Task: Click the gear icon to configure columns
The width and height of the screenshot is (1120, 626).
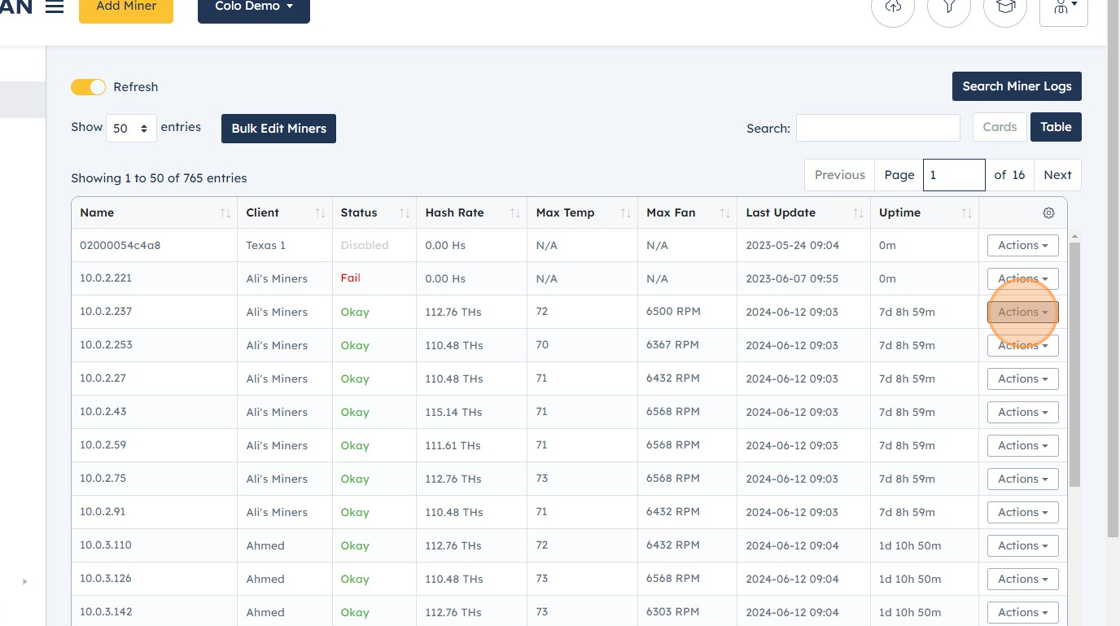Action: click(x=1047, y=212)
